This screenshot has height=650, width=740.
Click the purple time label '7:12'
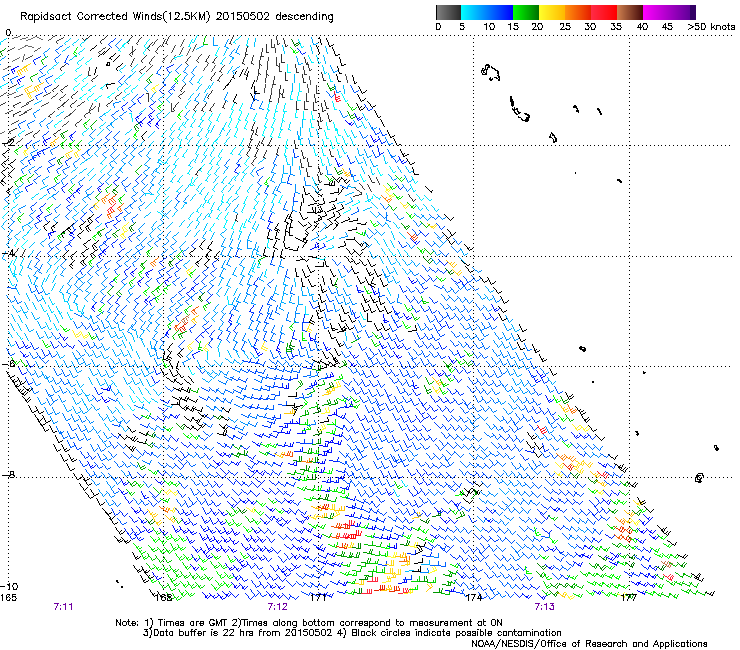278,607
